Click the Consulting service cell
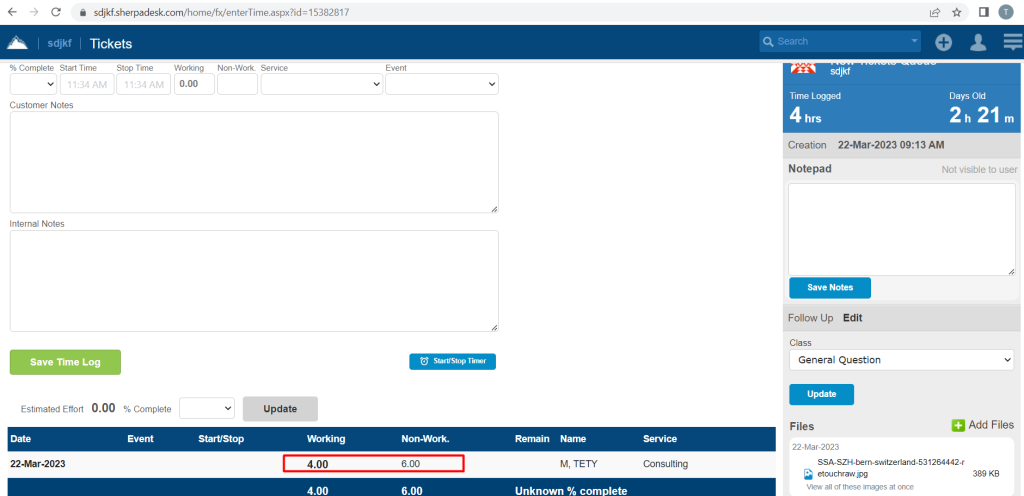Image resolution: width=1024 pixels, height=496 pixels. pos(665,465)
